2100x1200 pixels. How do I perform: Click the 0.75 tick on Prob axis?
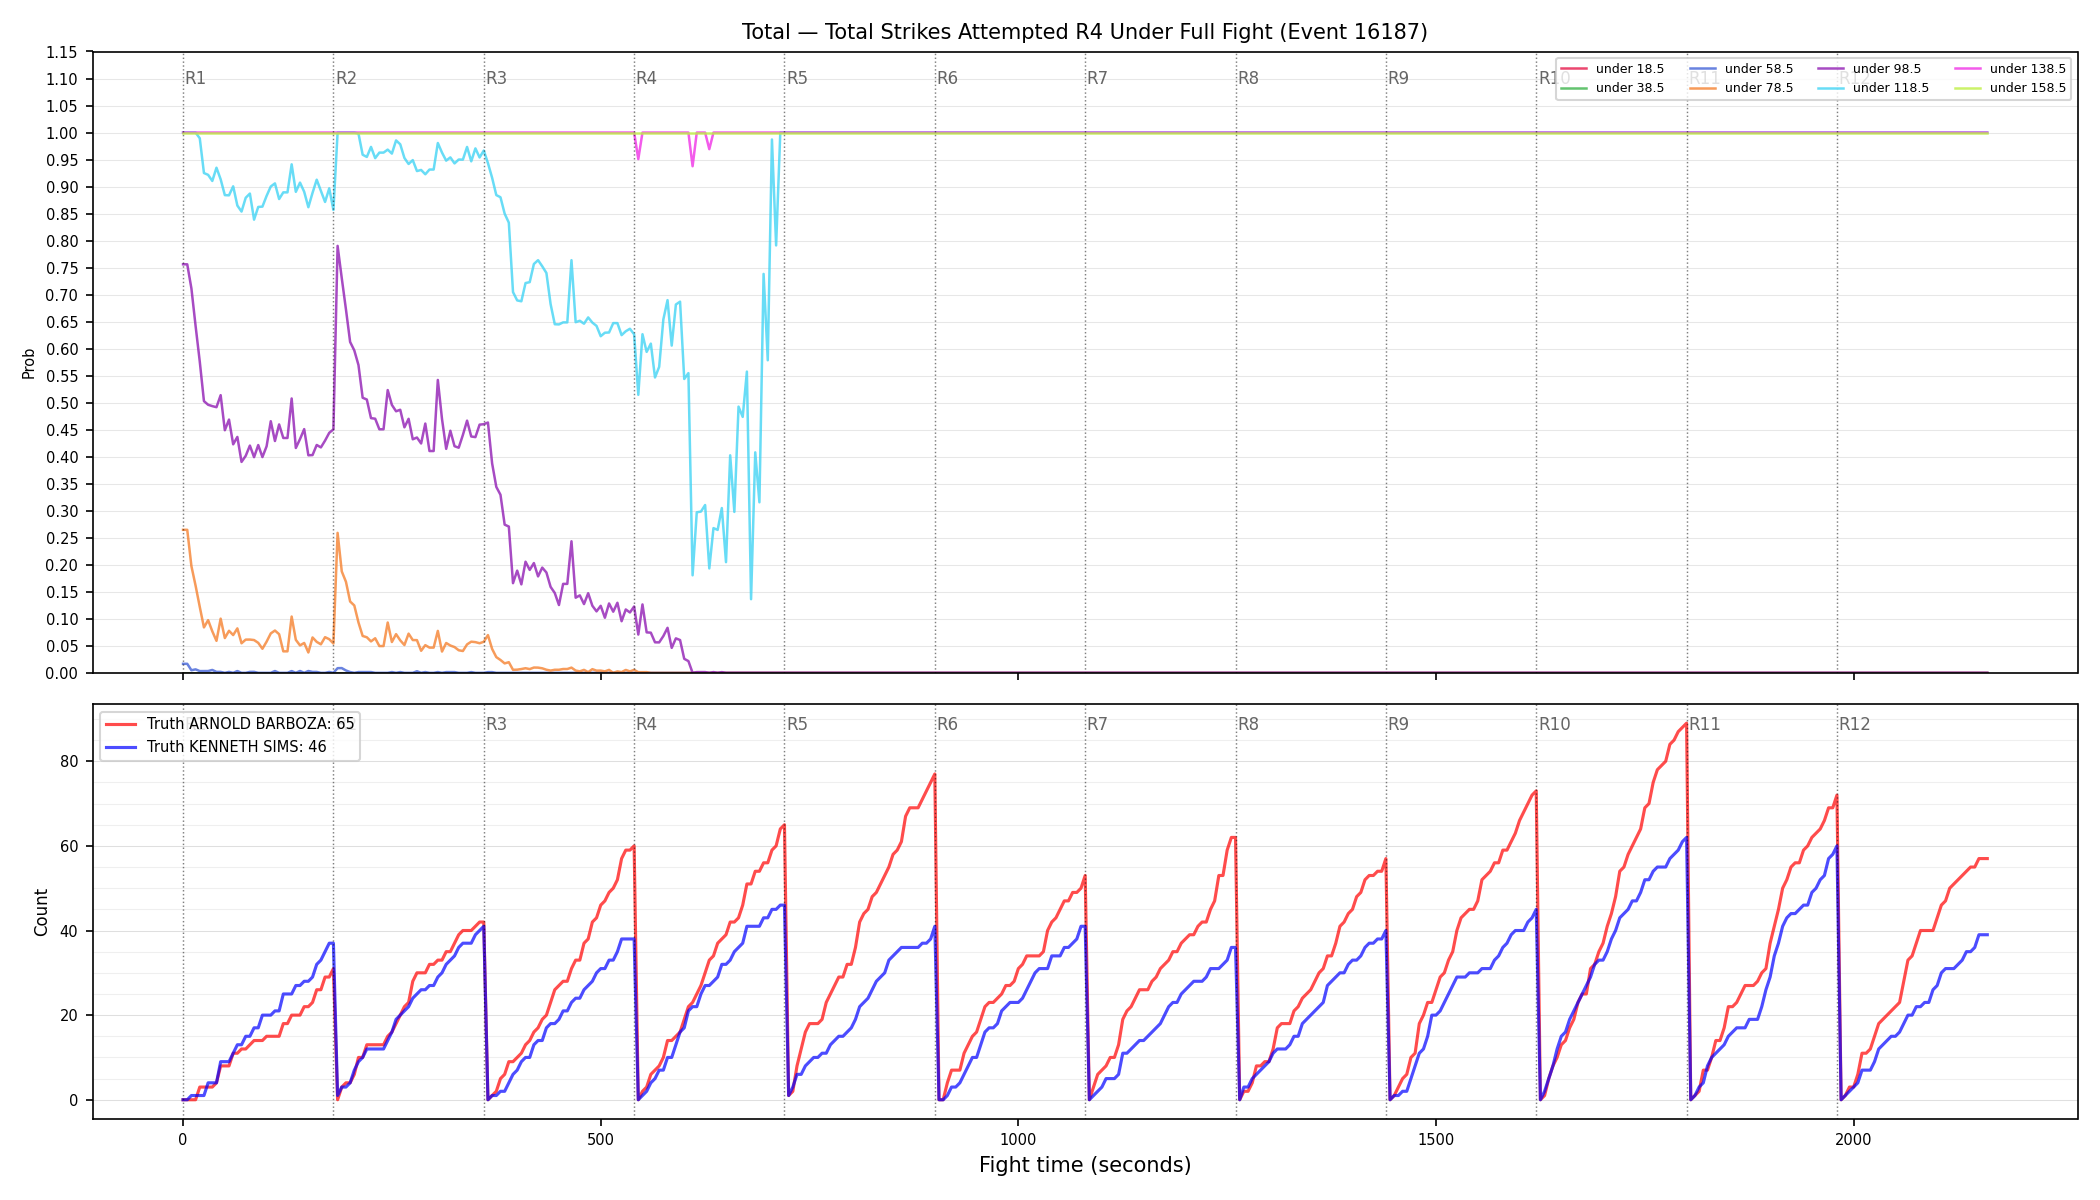pos(62,268)
